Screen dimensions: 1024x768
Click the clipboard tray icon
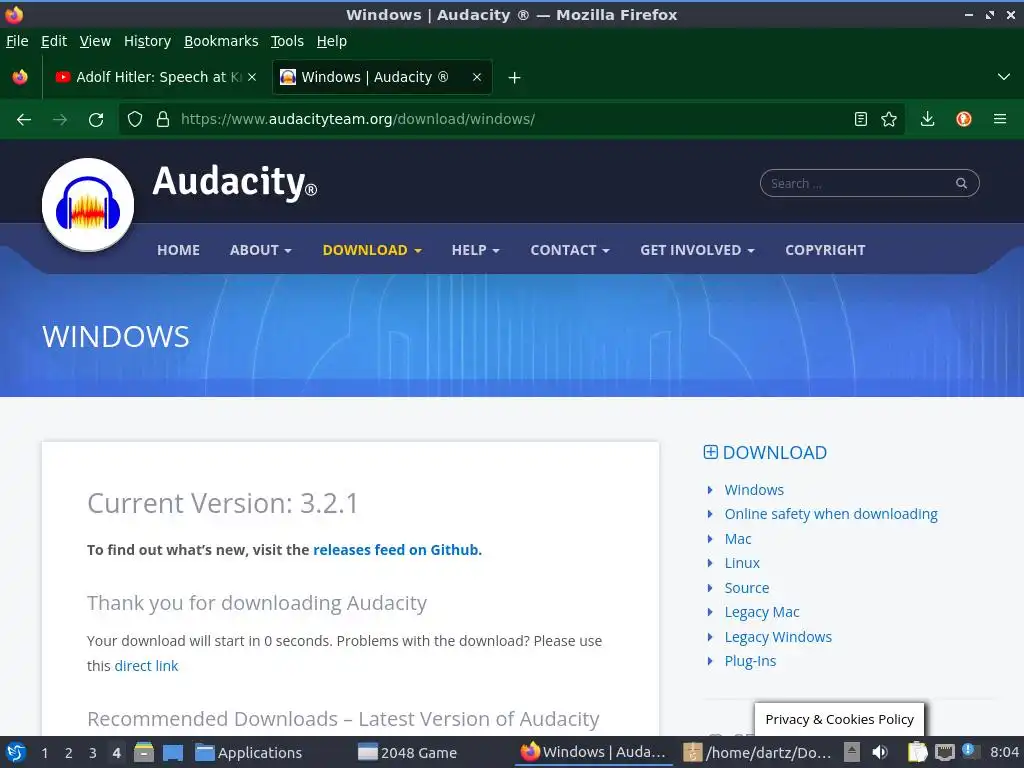coord(918,752)
